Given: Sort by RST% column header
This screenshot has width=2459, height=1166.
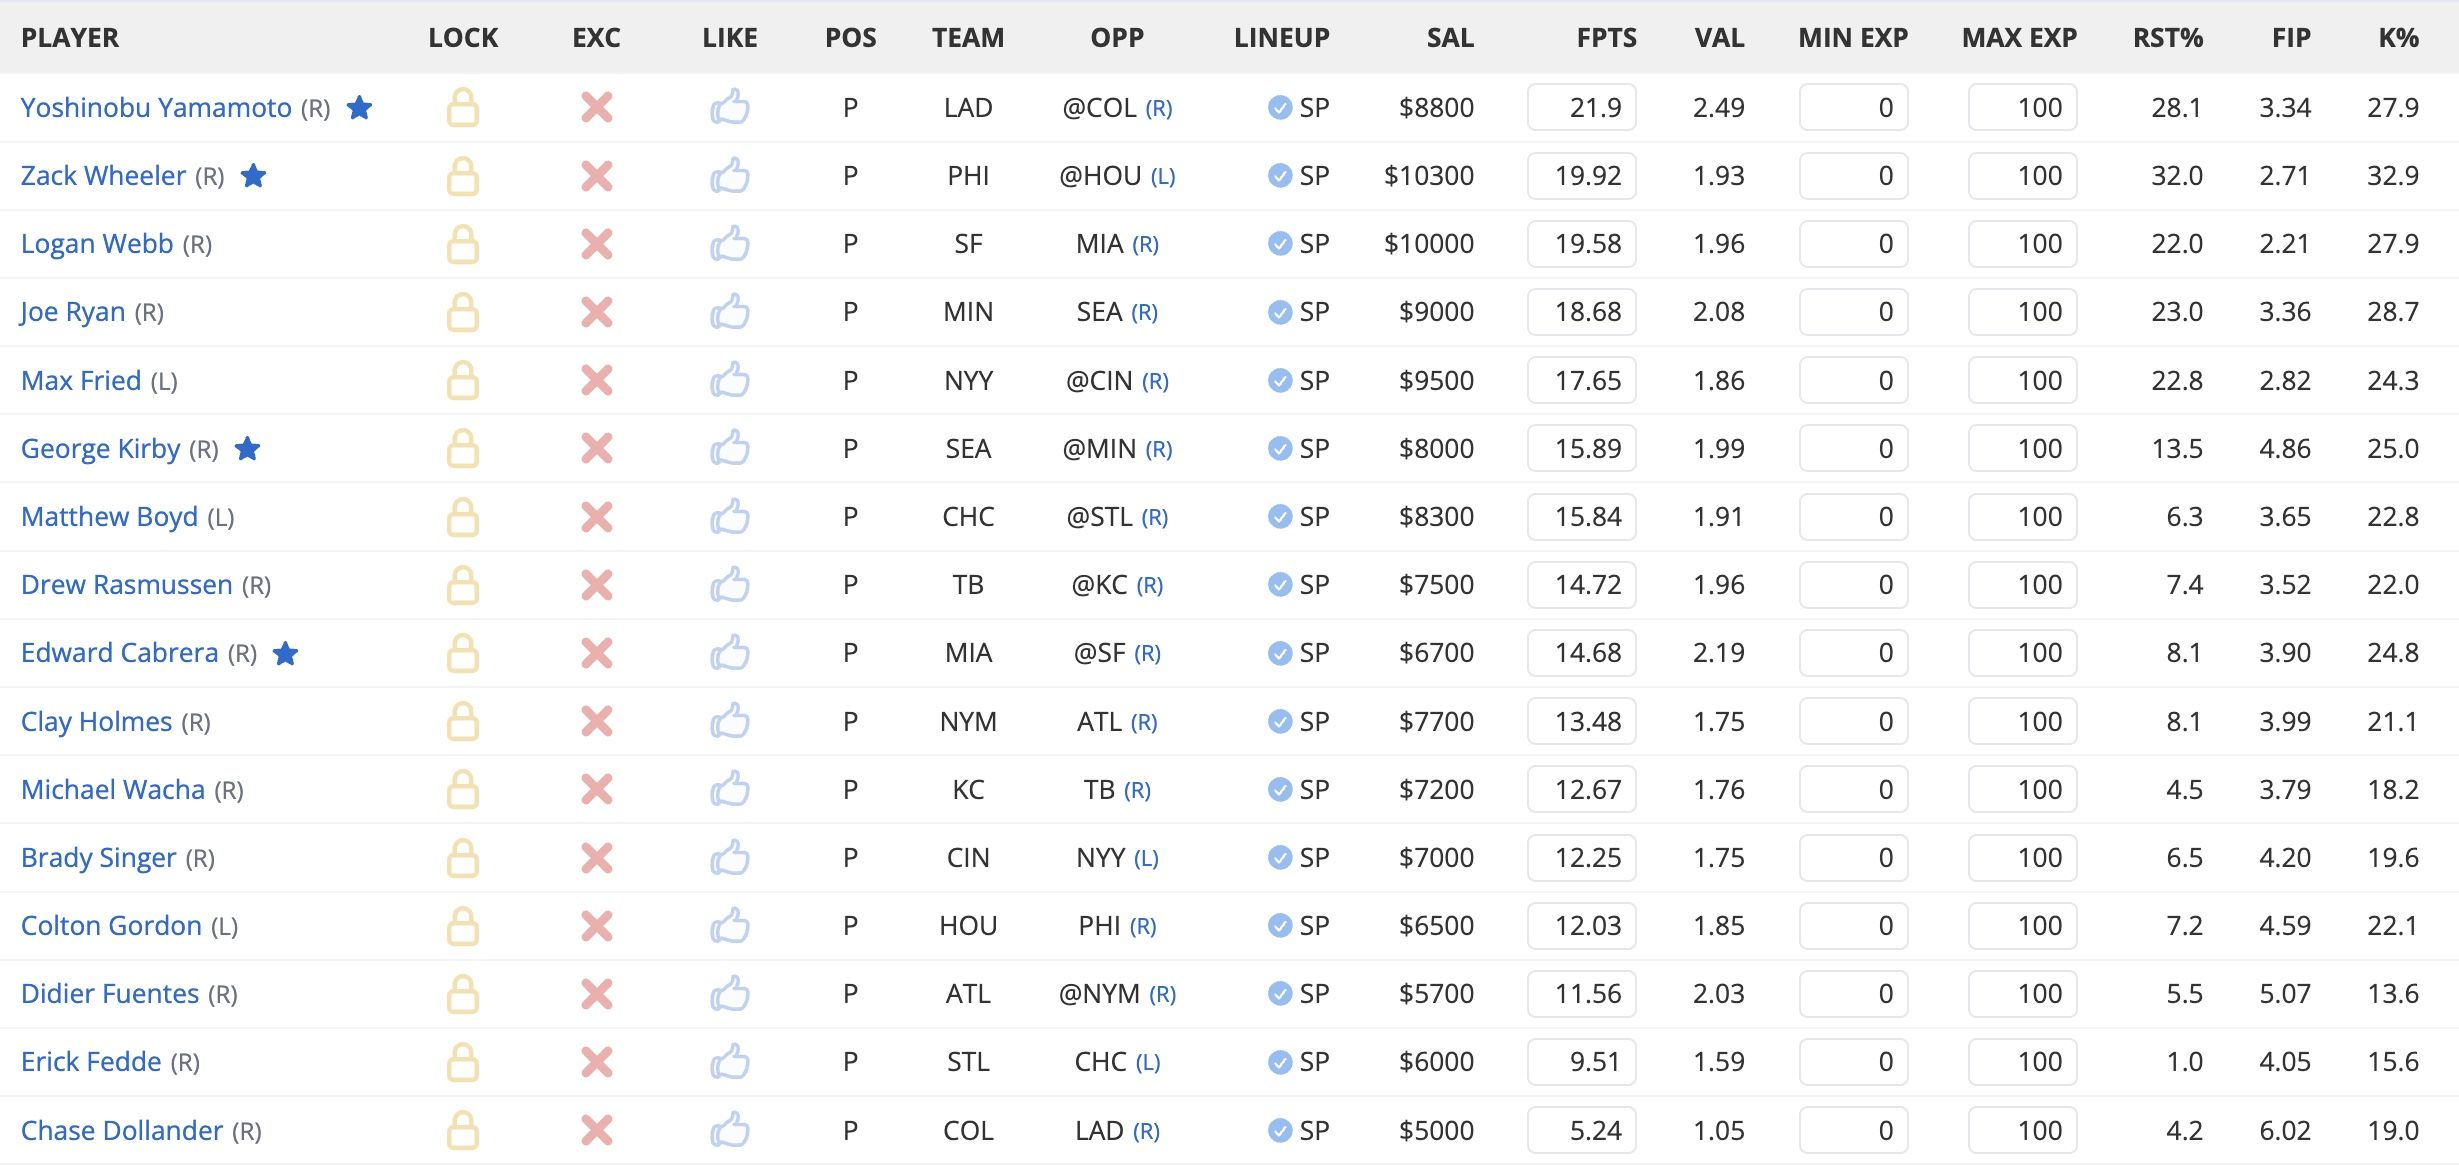Looking at the screenshot, I should pos(2167,38).
